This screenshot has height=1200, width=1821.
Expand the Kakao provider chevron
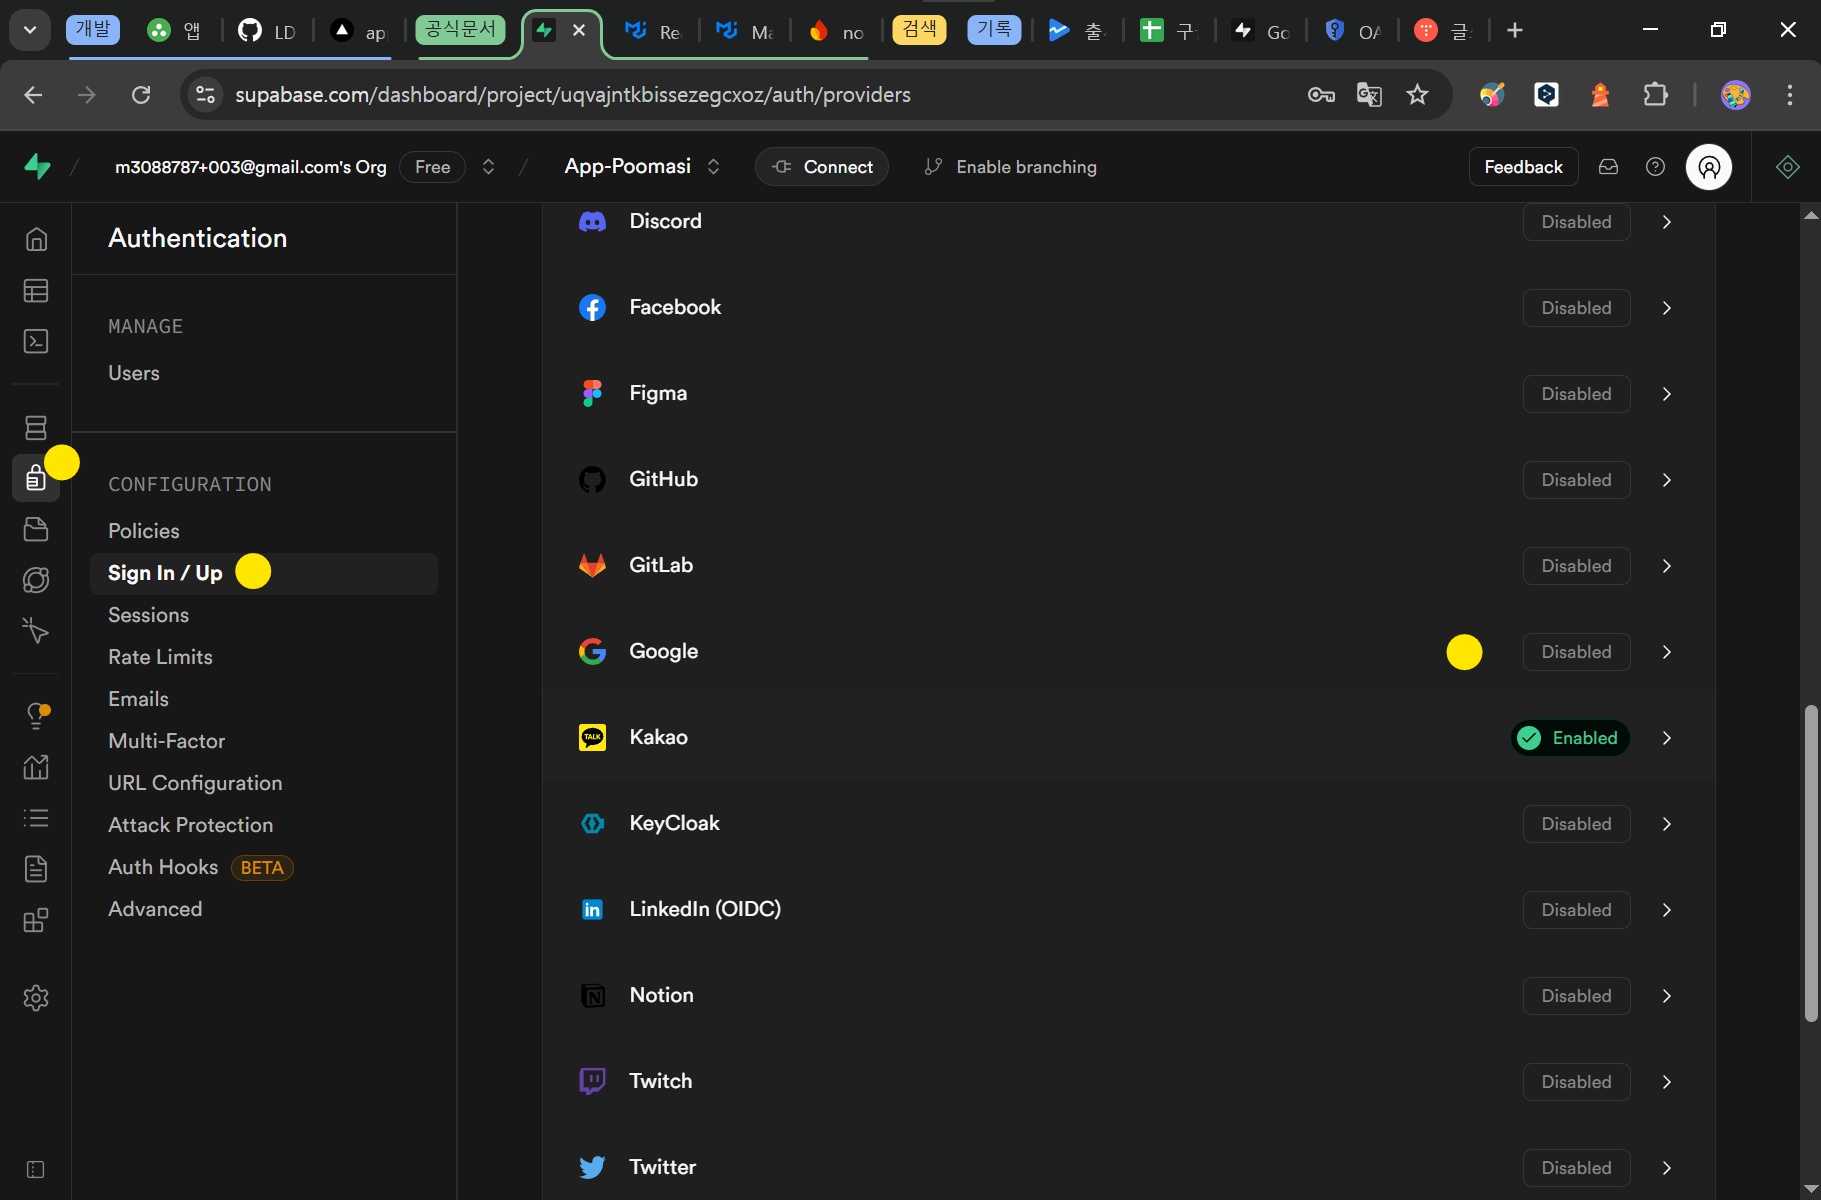click(1667, 738)
